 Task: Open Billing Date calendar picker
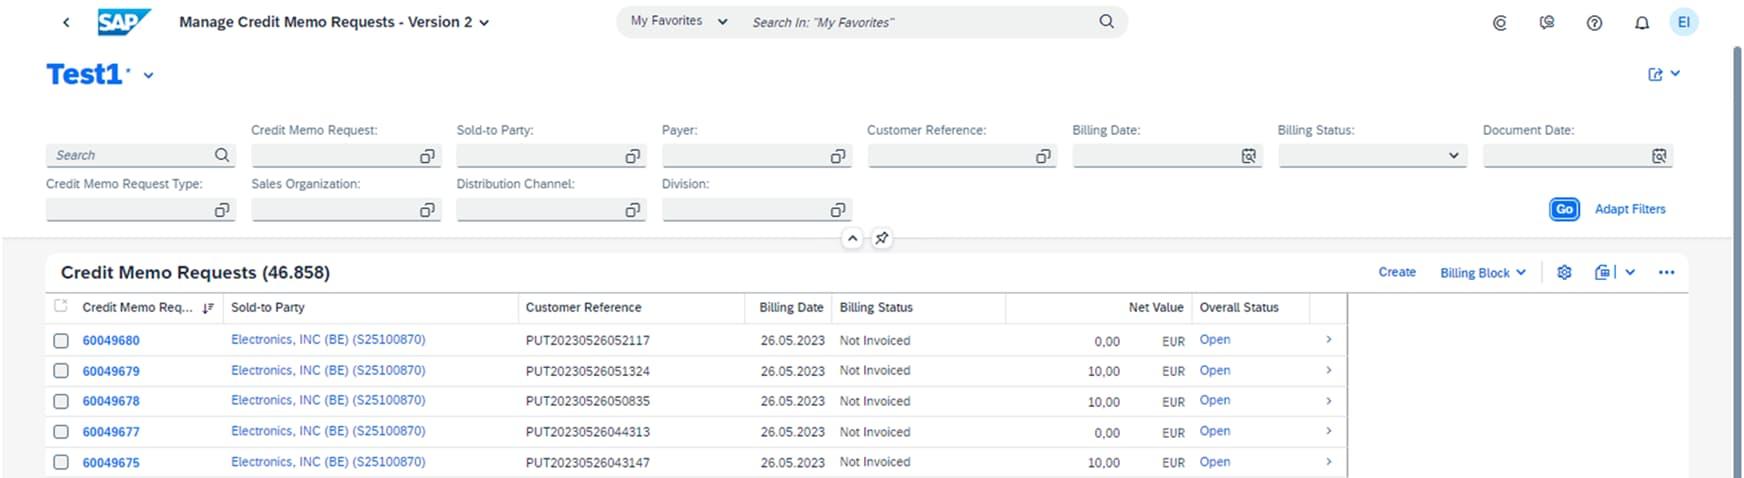point(1248,156)
